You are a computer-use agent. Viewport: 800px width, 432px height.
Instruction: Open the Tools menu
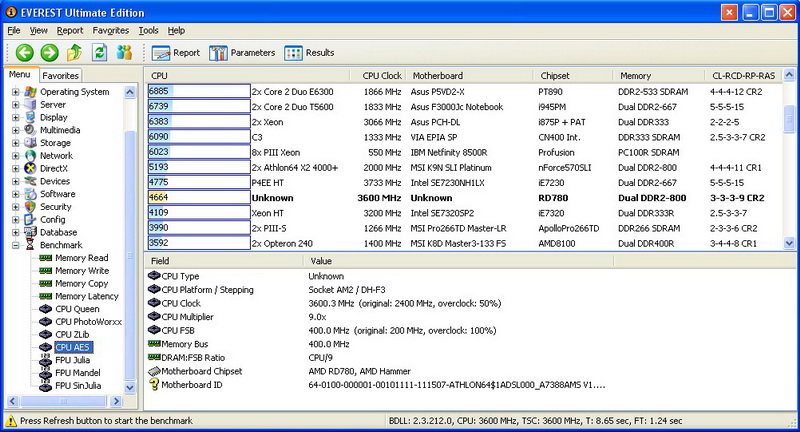pyautogui.click(x=148, y=31)
